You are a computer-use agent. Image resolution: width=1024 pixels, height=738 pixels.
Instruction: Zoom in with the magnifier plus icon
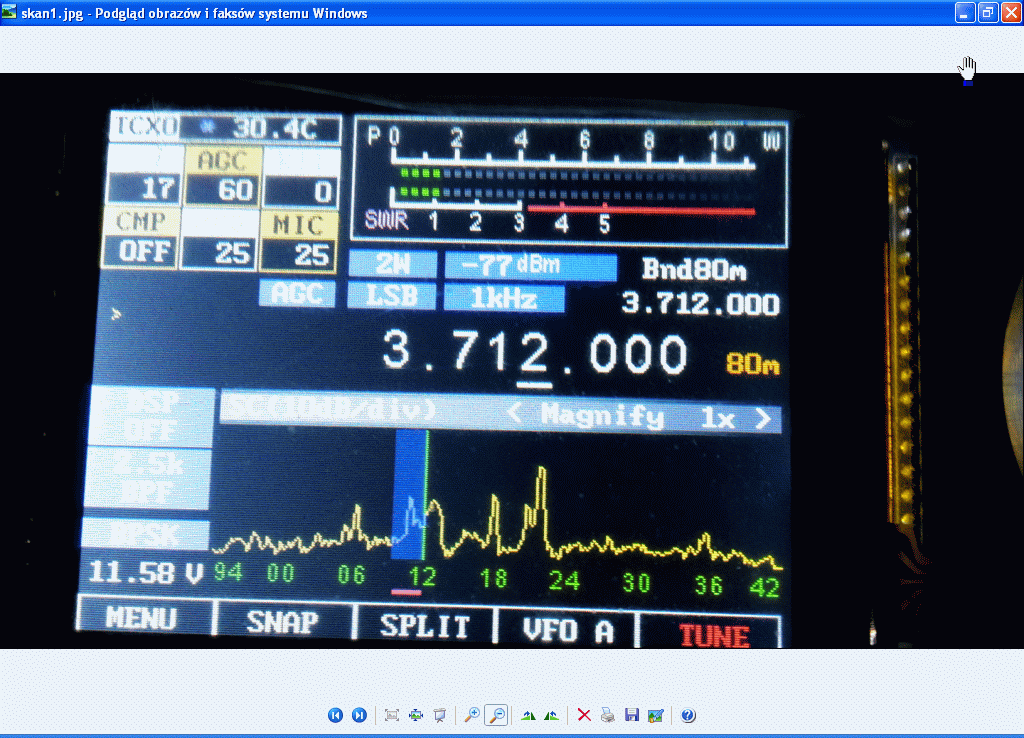coord(472,715)
